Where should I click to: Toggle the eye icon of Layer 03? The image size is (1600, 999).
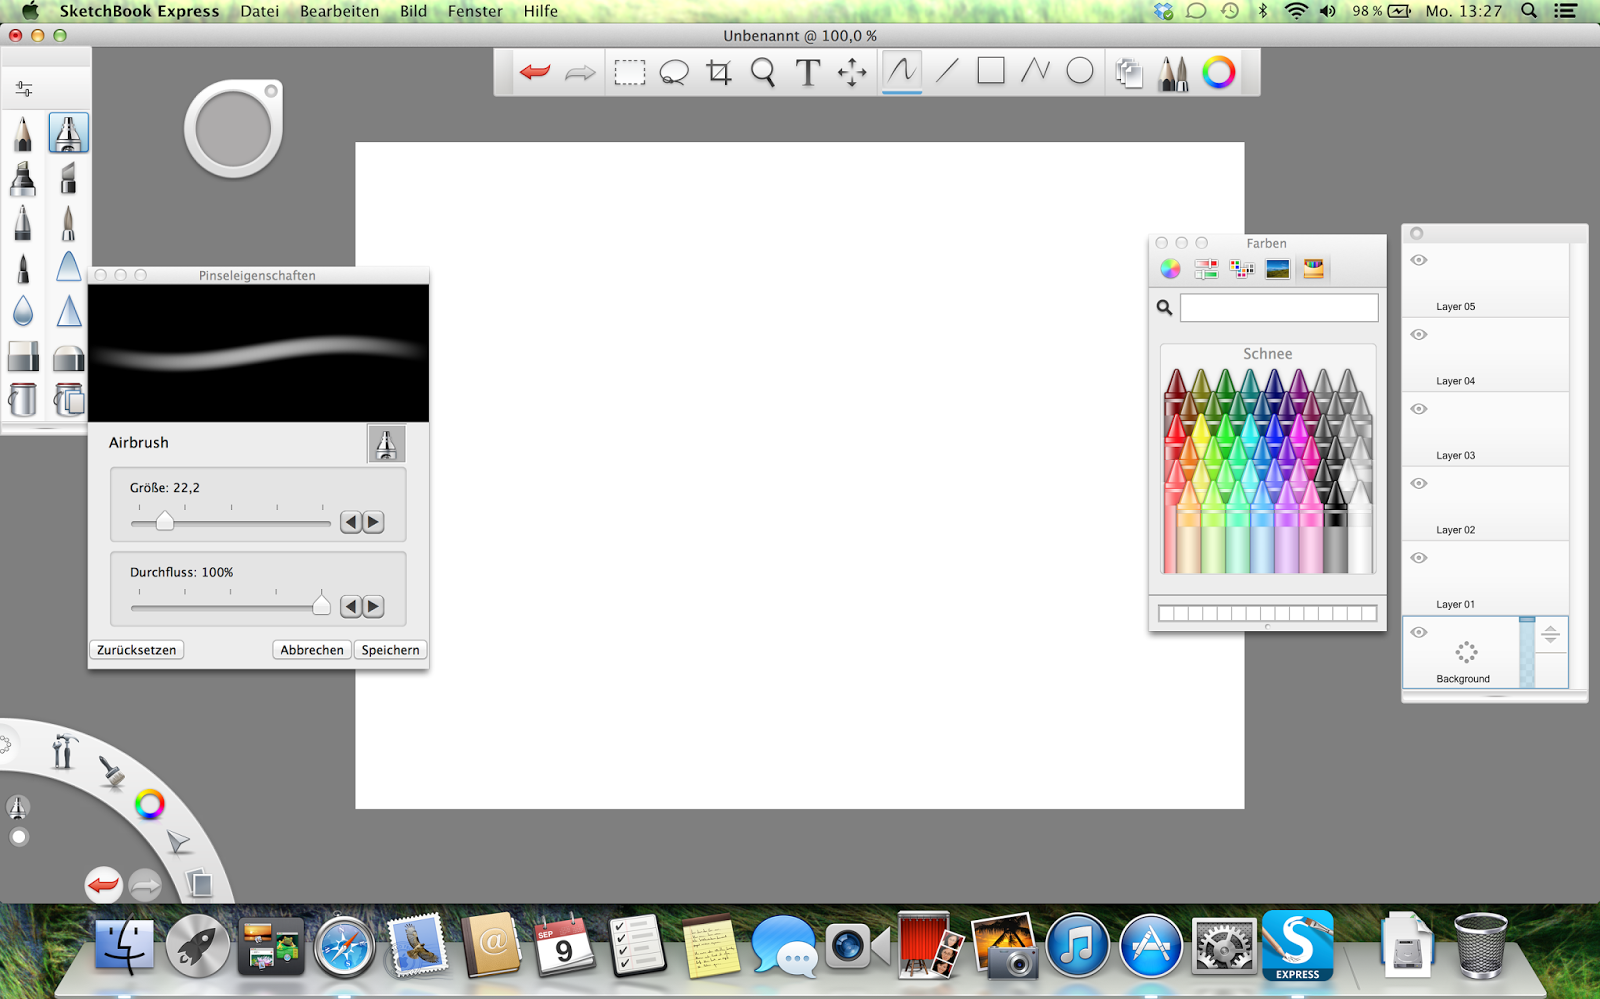tap(1419, 409)
